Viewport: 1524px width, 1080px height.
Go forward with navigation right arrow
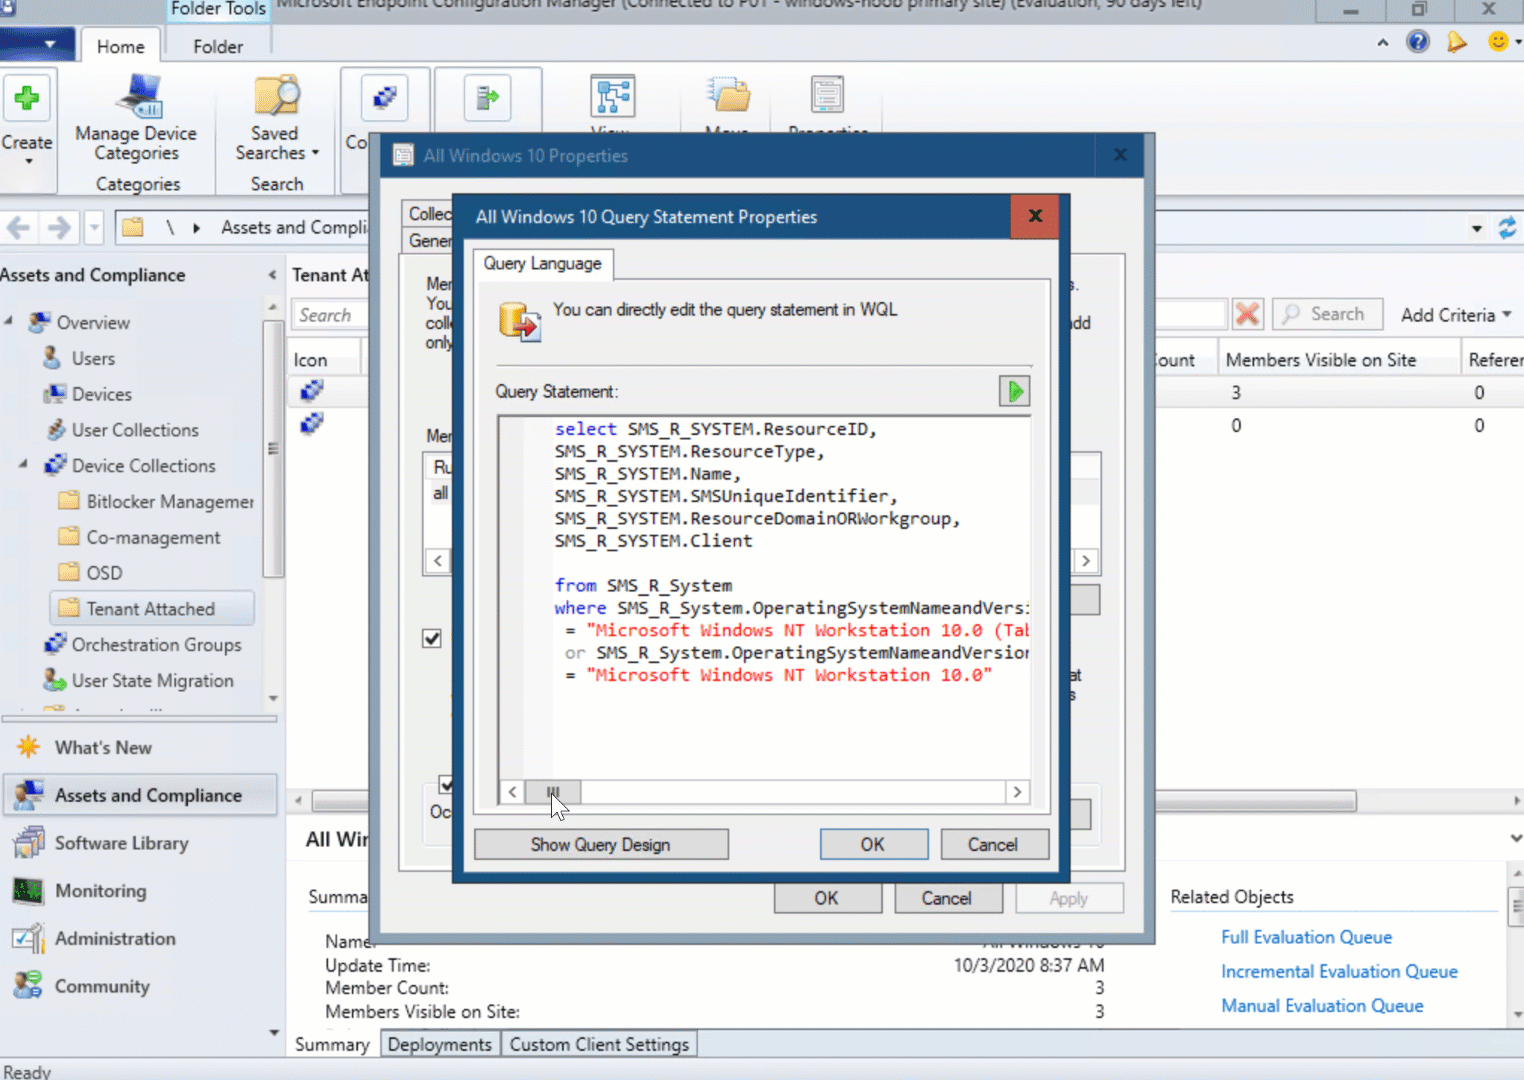pos(60,228)
